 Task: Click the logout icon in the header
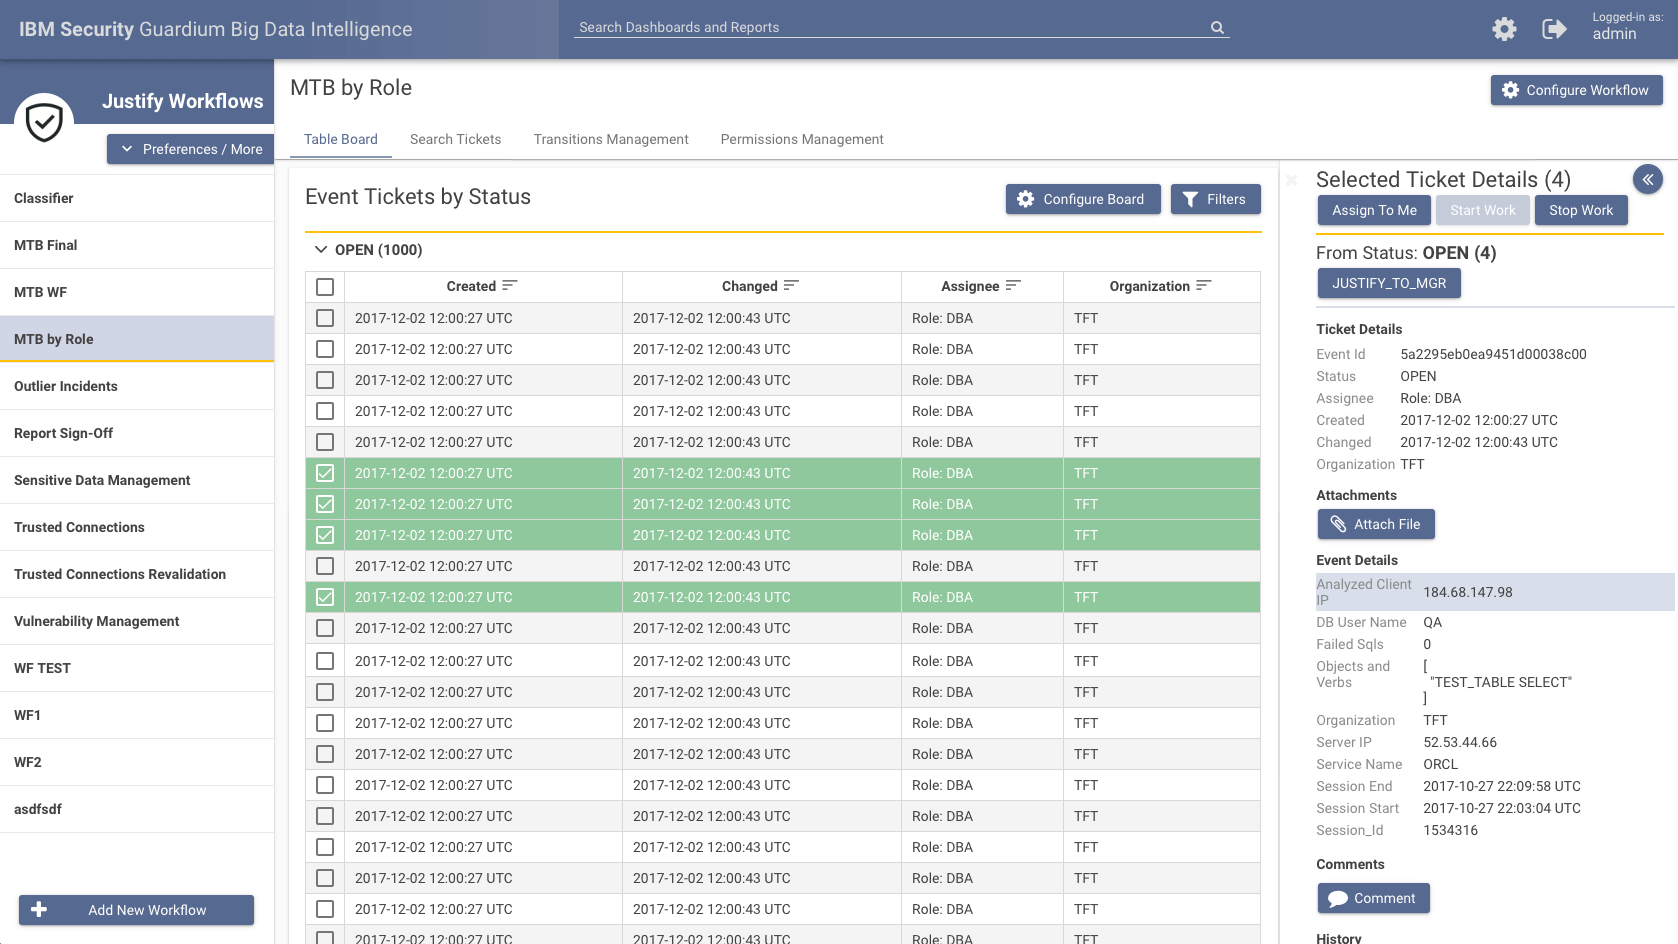coord(1555,29)
